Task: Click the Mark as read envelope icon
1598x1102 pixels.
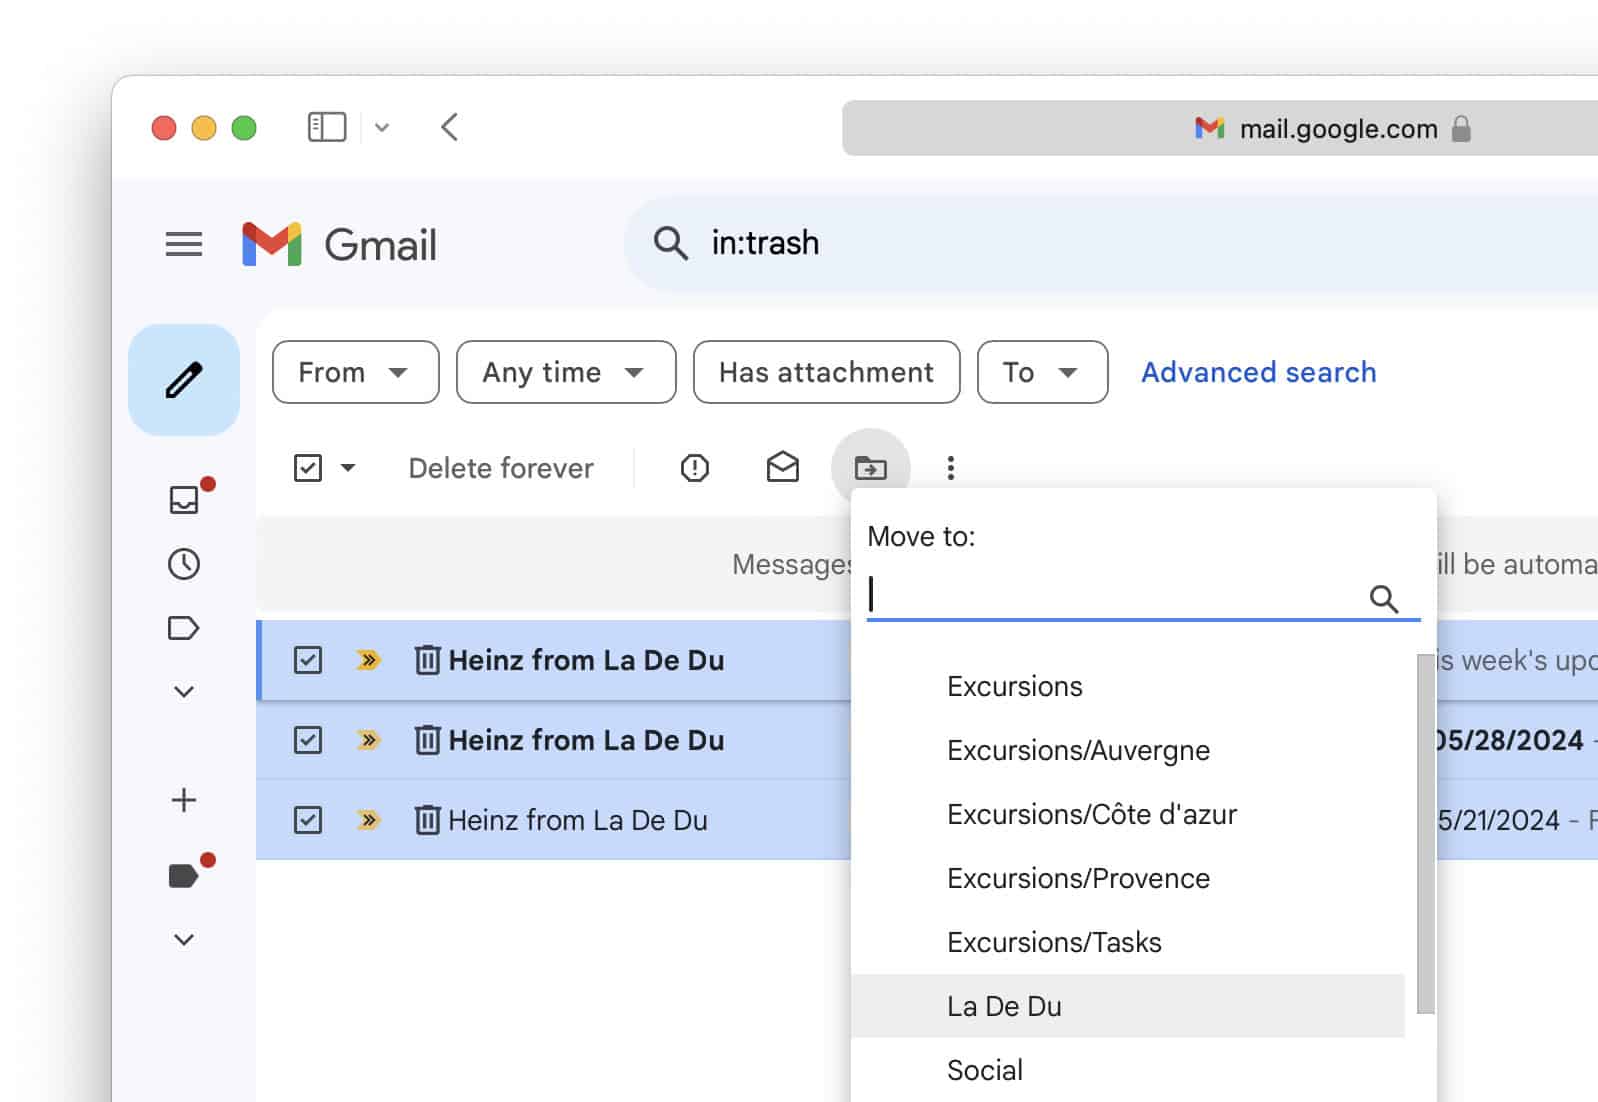Action: point(783,467)
